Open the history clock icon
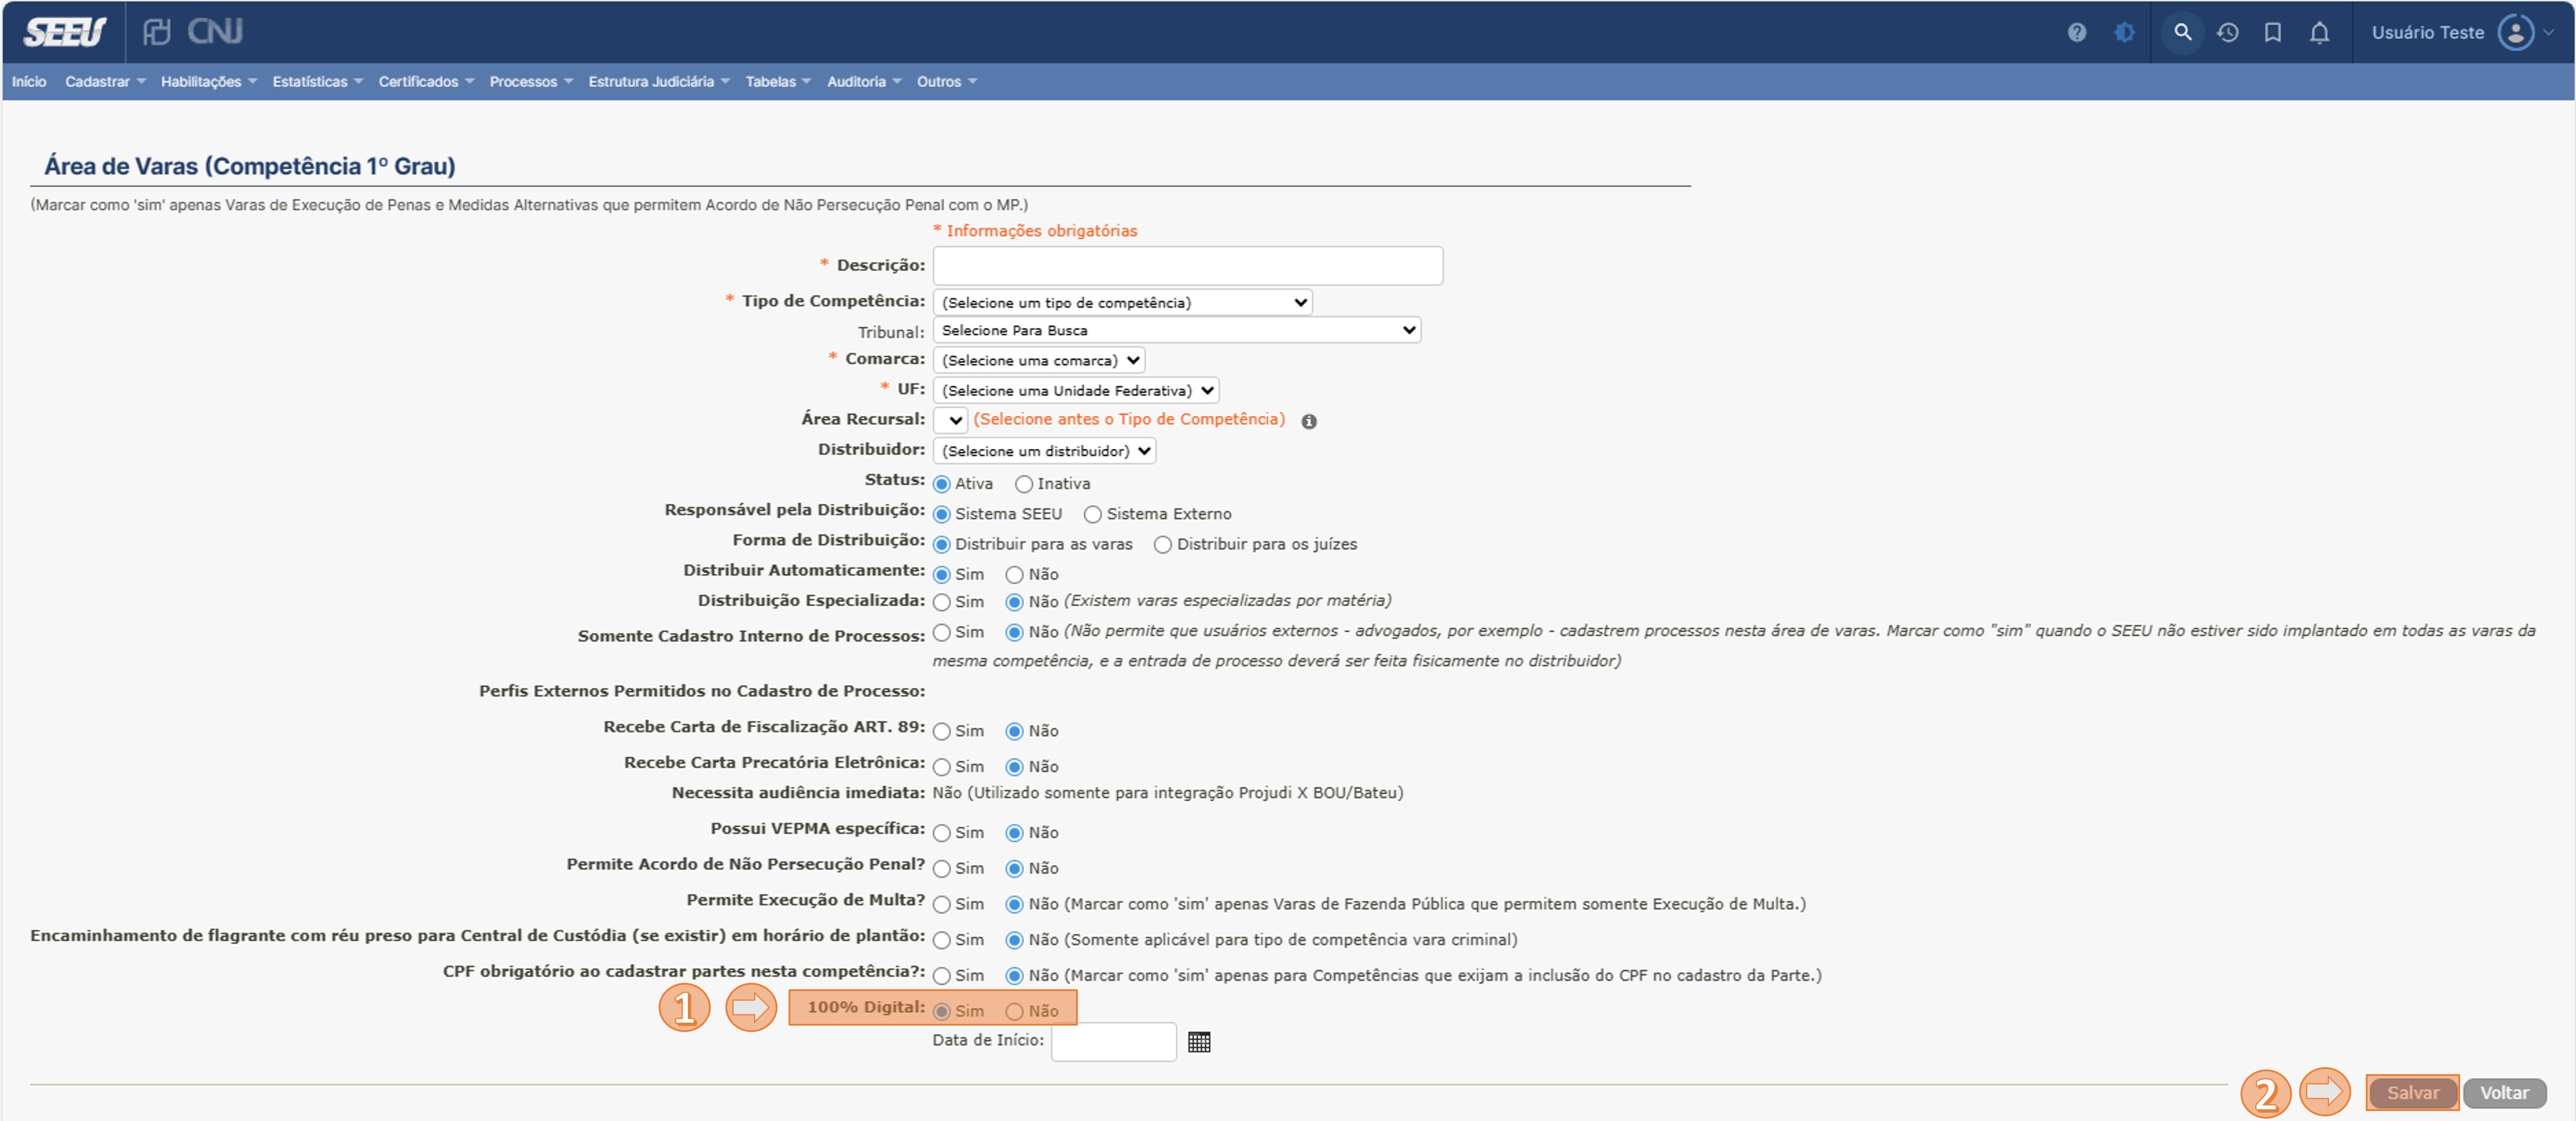This screenshot has width=2576, height=1121. pyautogui.click(x=2228, y=32)
